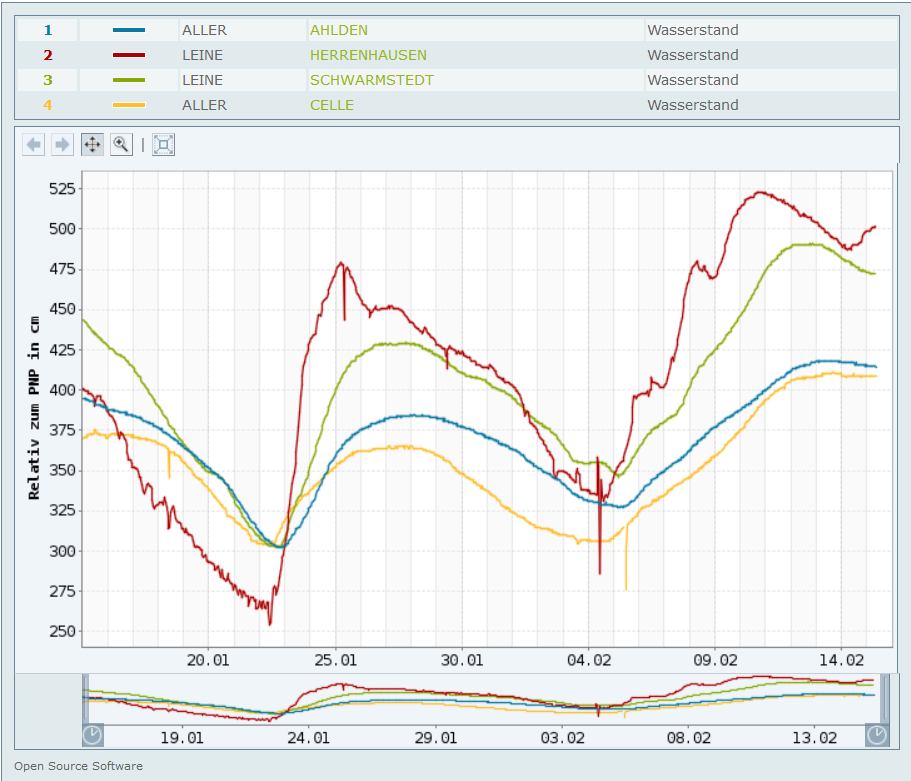Click the yellow line swatch for CELLE

coord(129,105)
